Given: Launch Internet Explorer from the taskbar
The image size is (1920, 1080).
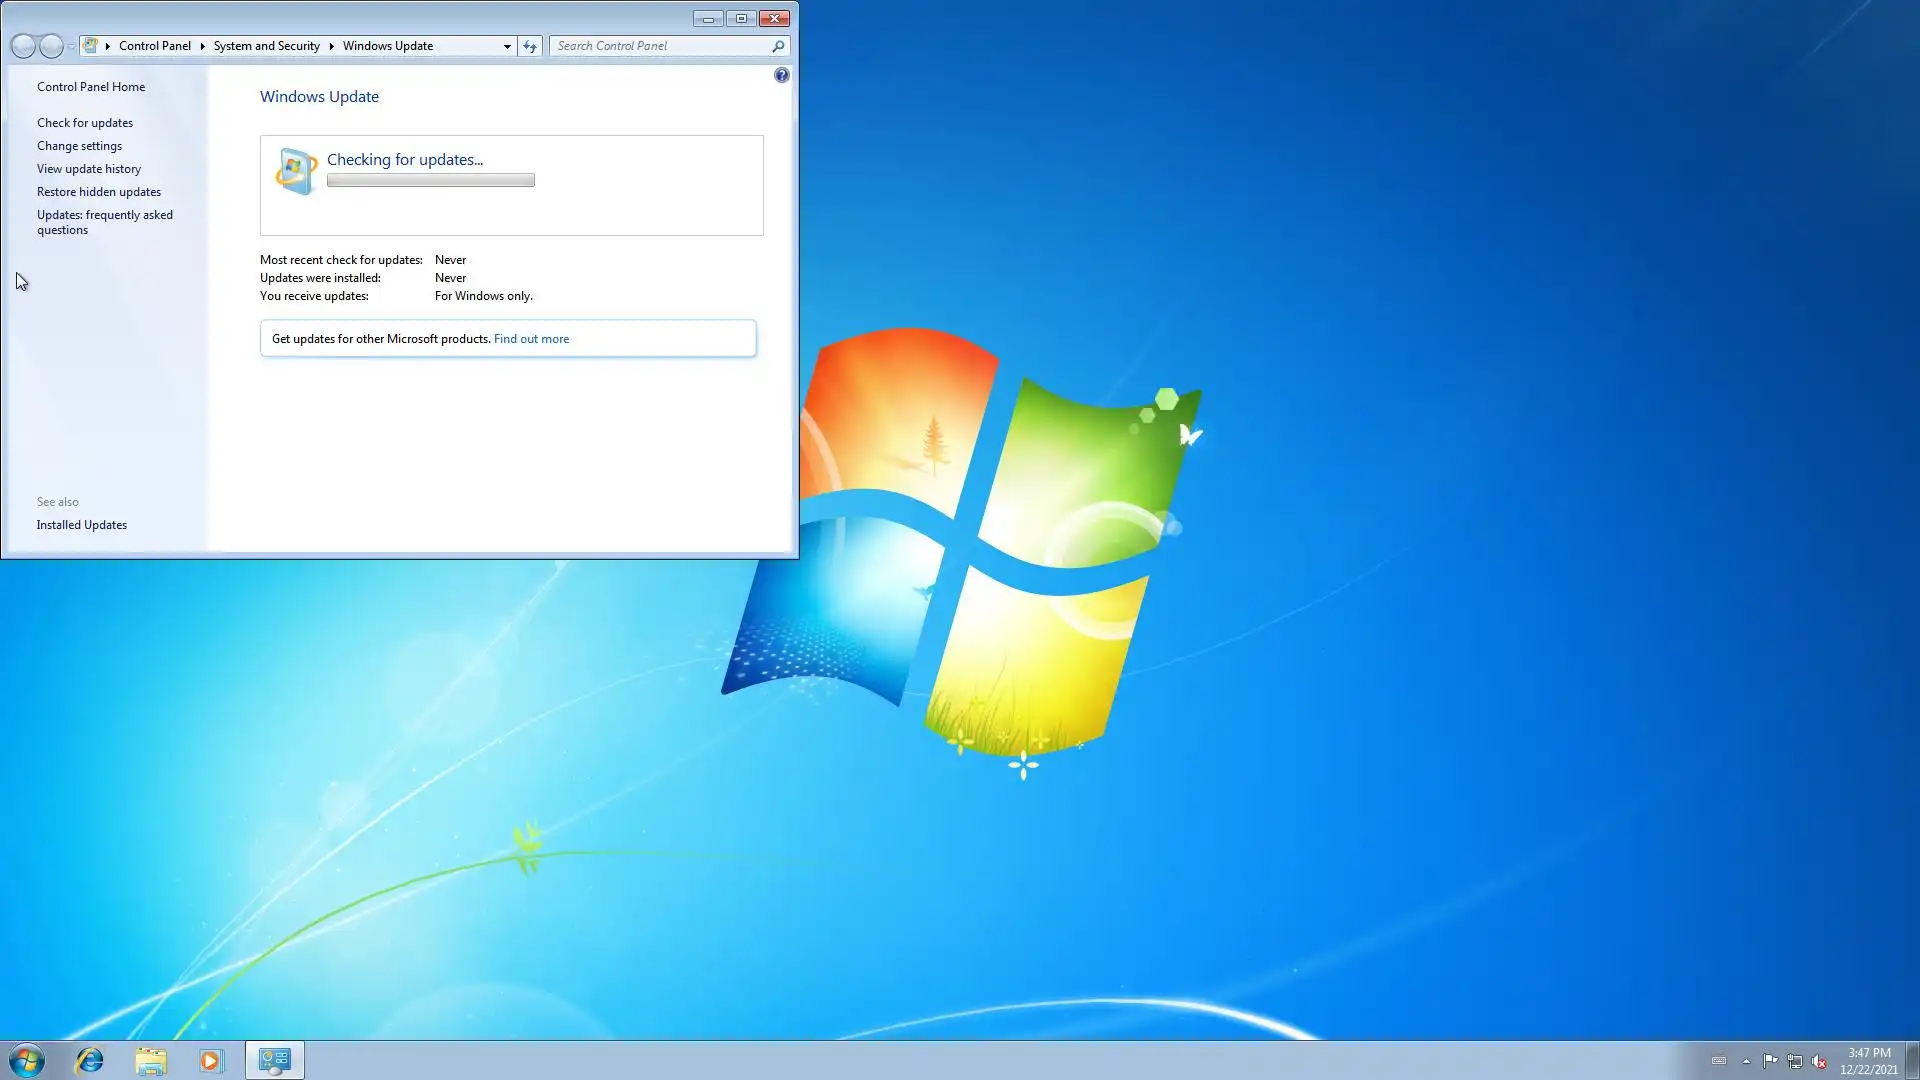Looking at the screenshot, I should 90,1060.
